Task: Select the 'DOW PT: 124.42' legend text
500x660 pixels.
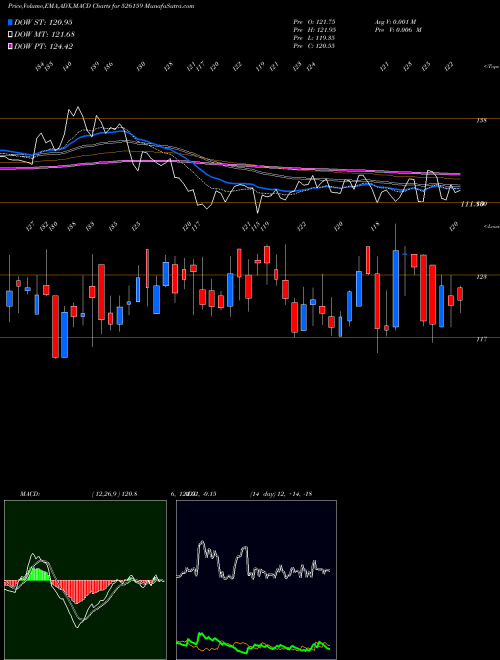Action: tap(44, 46)
